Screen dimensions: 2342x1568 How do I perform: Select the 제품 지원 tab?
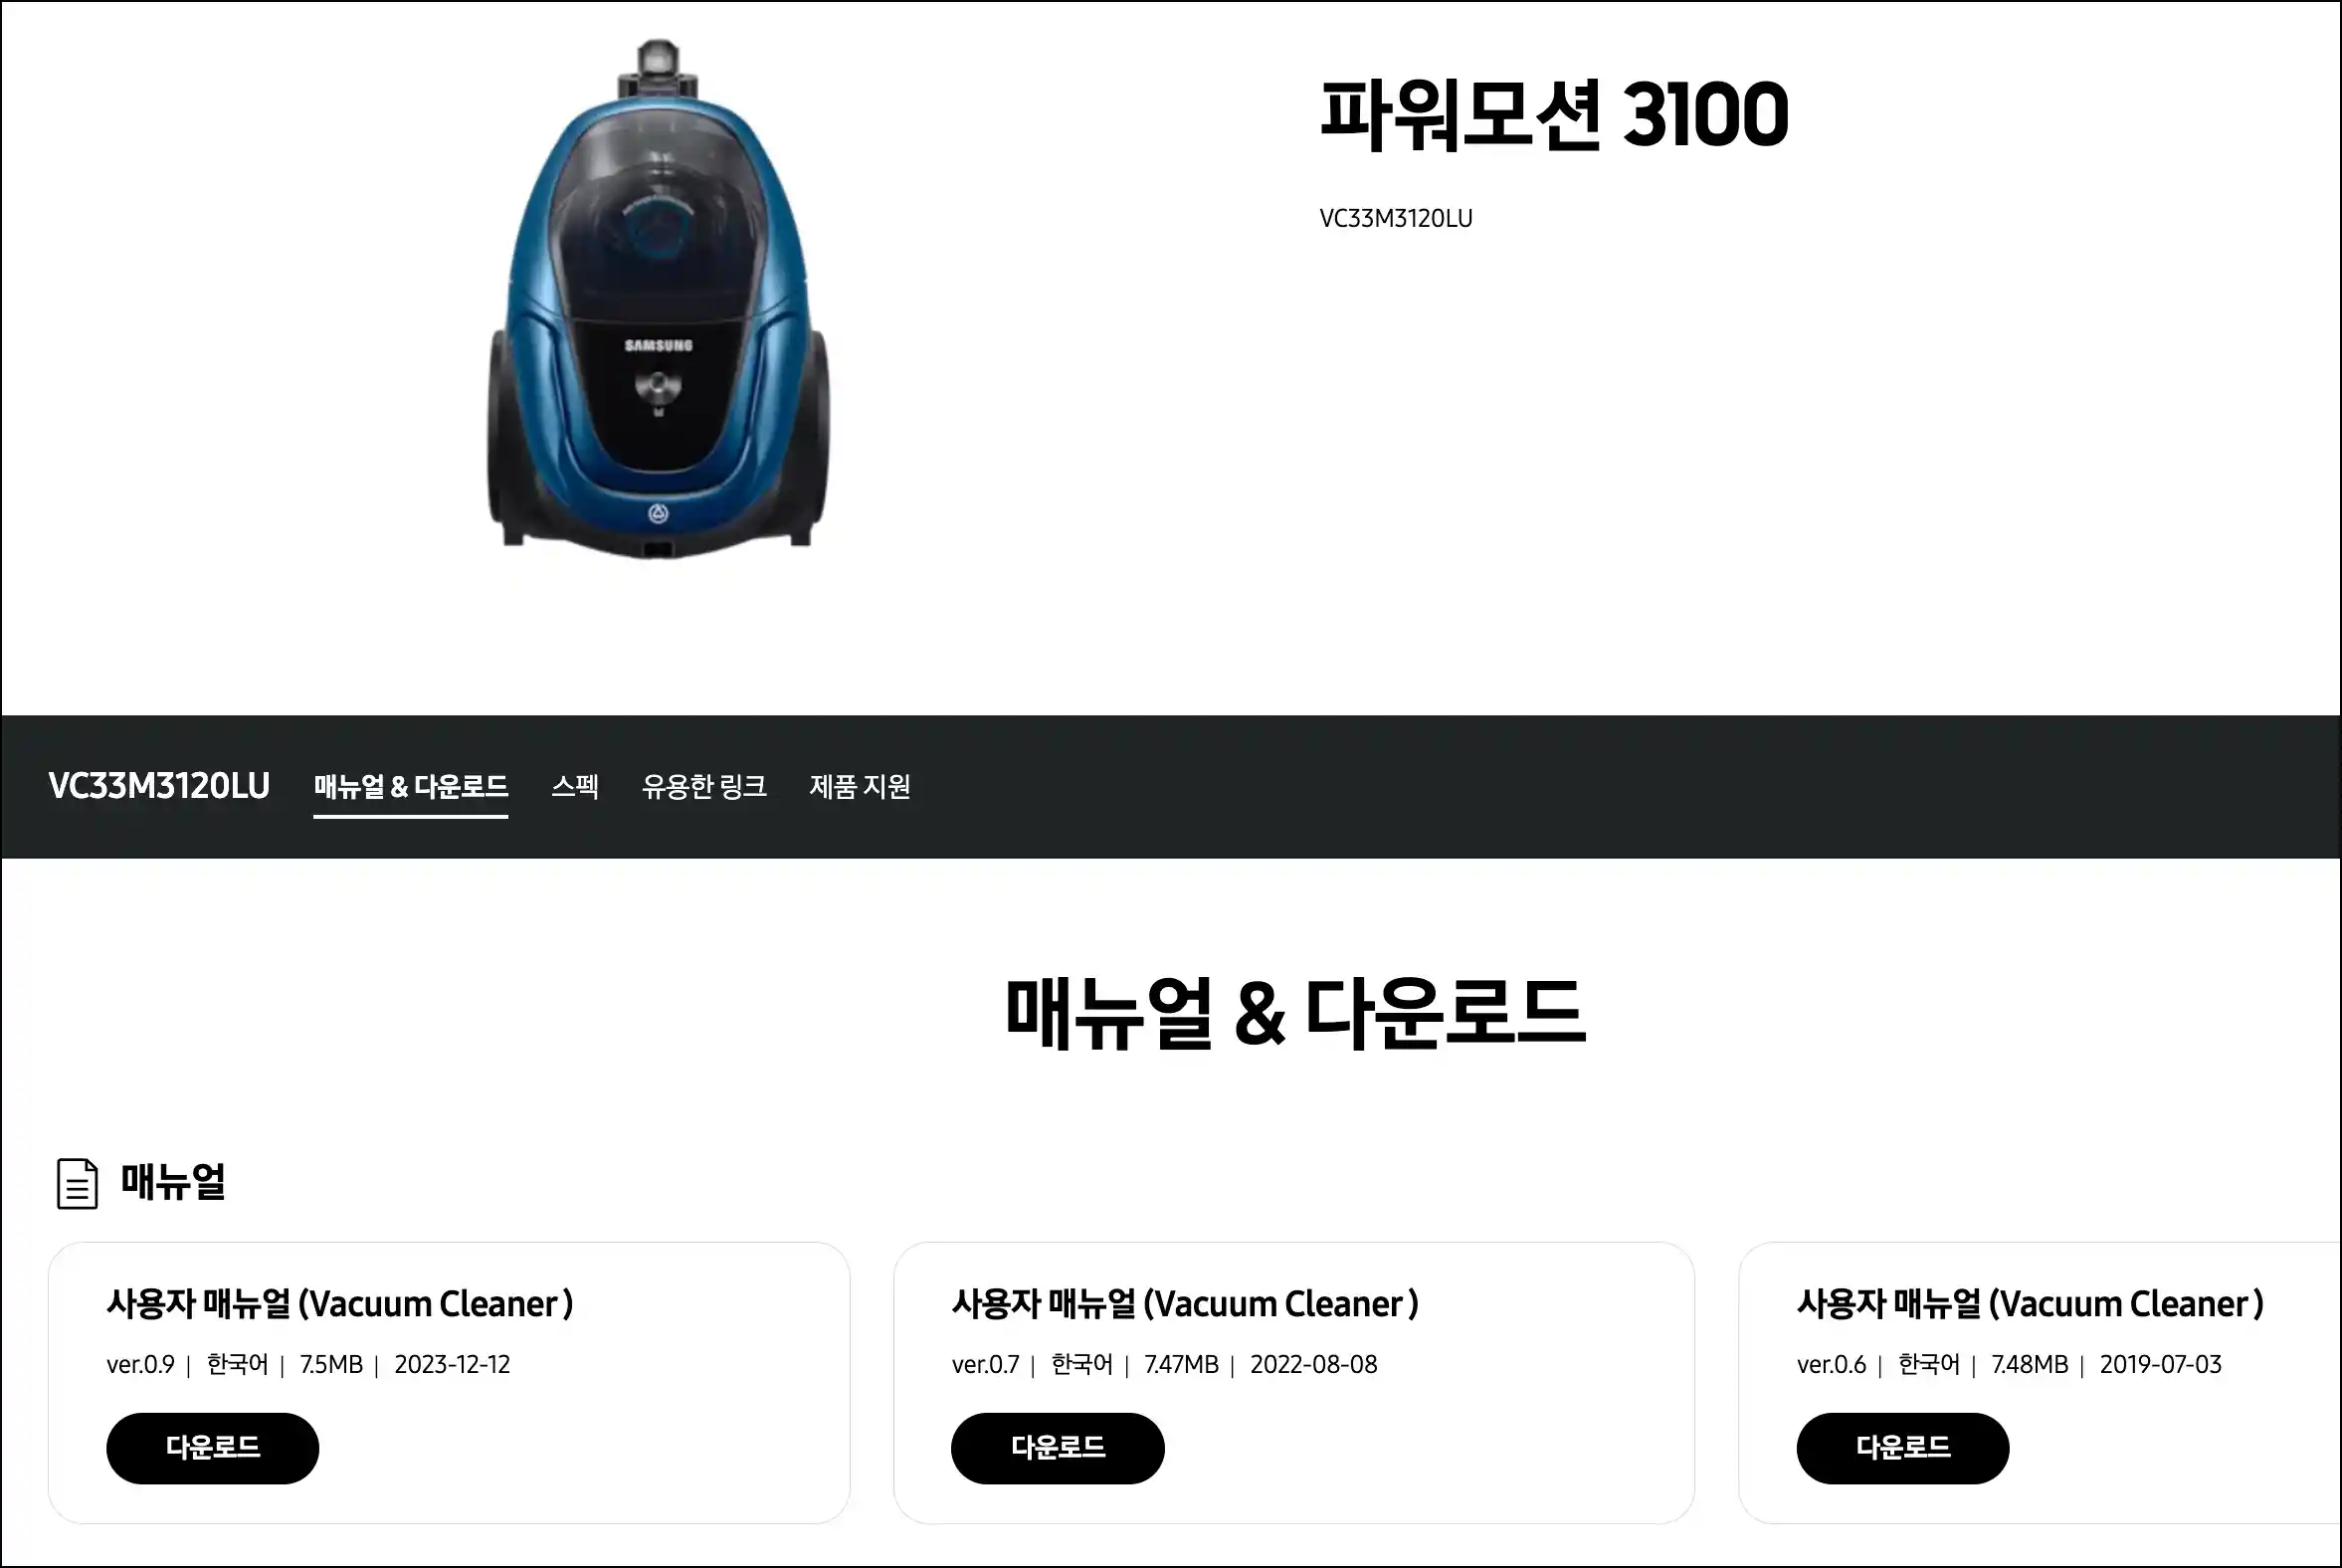(860, 787)
